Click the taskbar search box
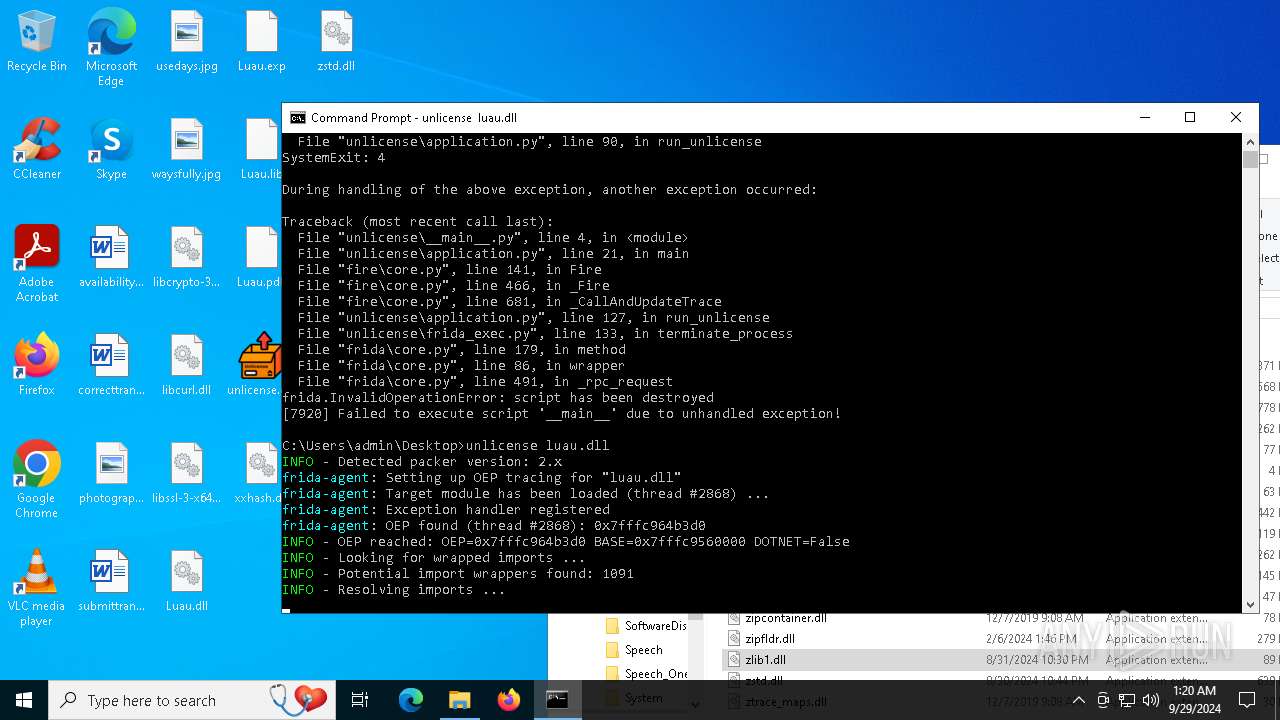The image size is (1280, 720). [192, 700]
